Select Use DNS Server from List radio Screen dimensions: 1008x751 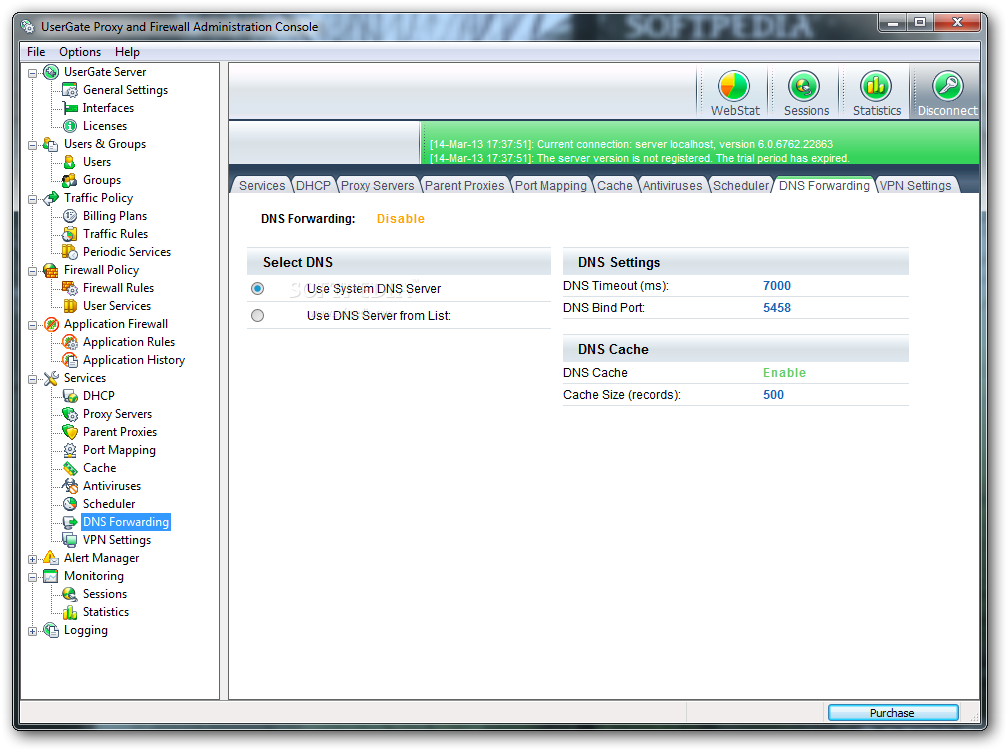[258, 316]
